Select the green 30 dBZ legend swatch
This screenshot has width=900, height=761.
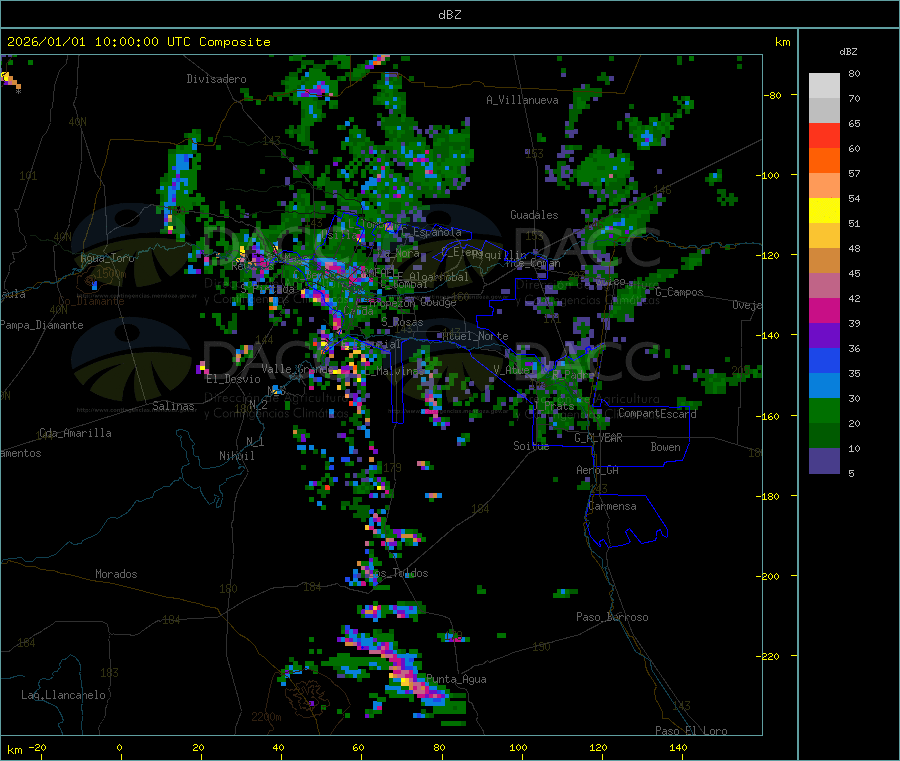(x=824, y=410)
